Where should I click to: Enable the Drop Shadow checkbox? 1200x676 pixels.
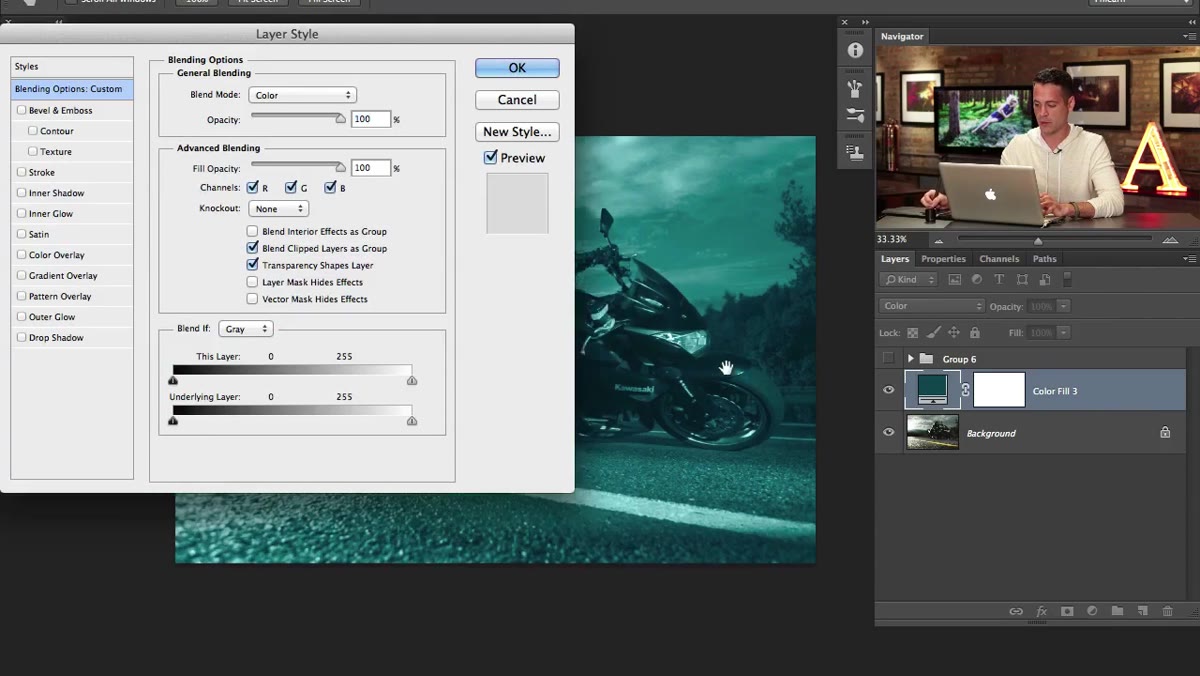[x=22, y=337]
